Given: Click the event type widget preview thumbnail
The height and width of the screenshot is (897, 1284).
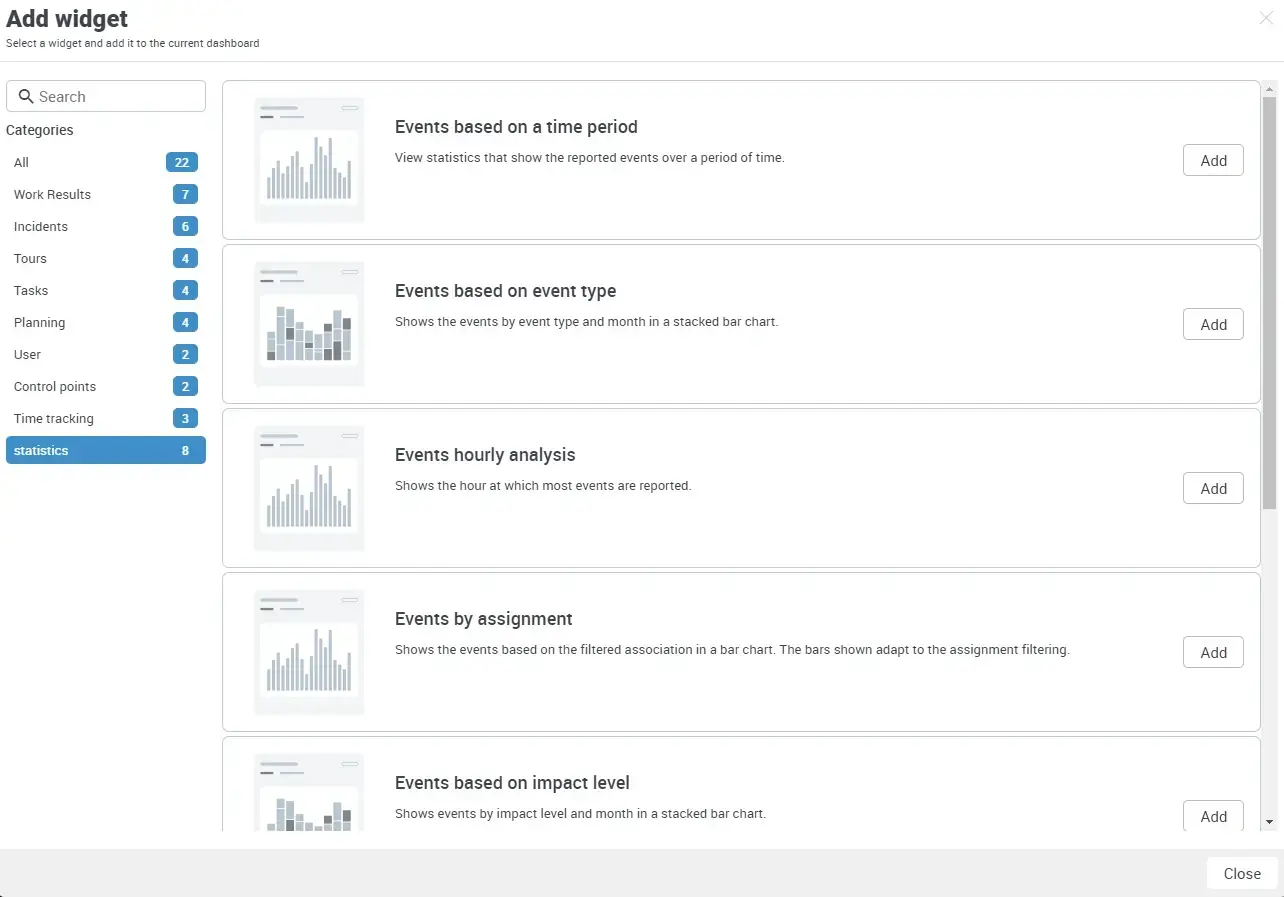Looking at the screenshot, I should click(308, 323).
